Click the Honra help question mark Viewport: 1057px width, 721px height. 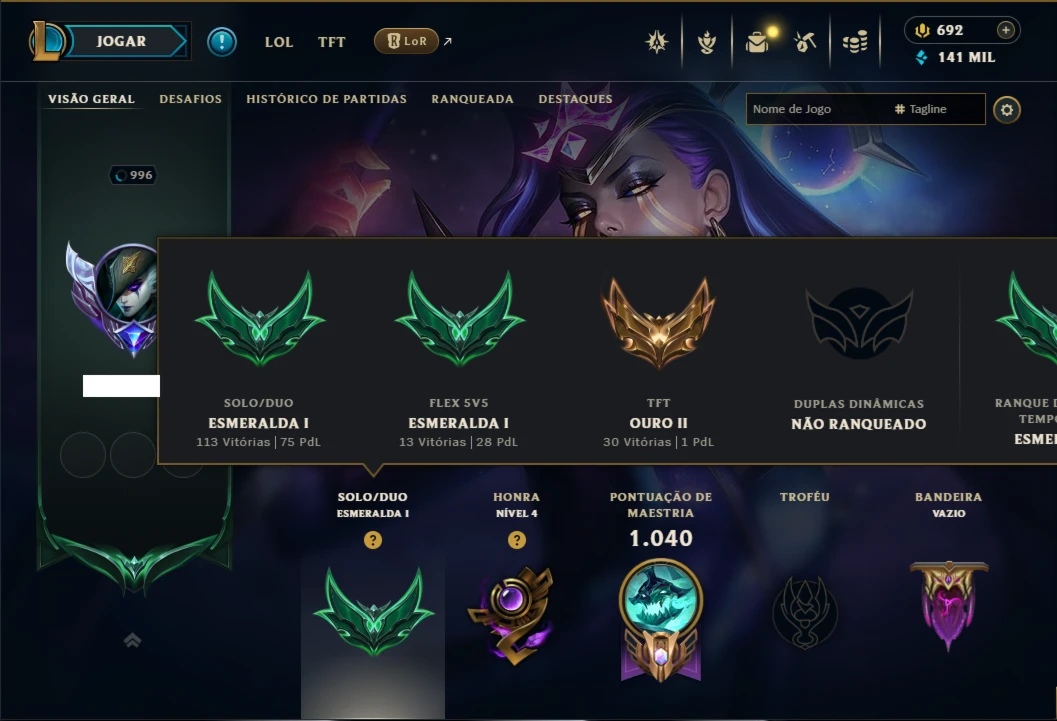coord(517,540)
